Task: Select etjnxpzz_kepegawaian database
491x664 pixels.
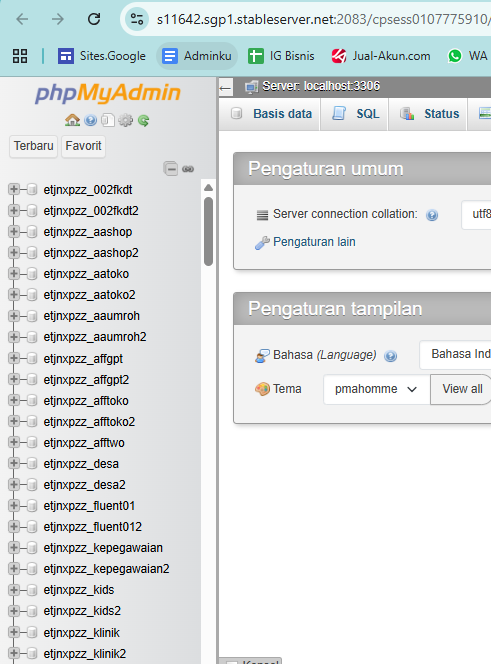Action: (103, 548)
